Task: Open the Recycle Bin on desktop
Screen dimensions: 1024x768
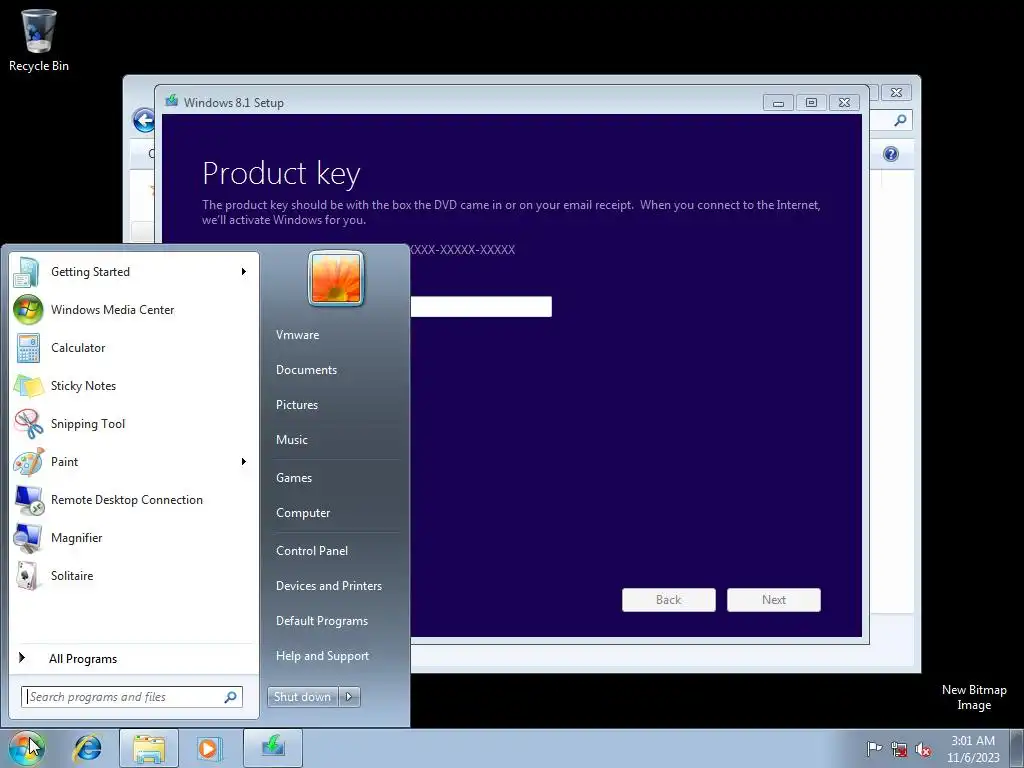Action: tap(39, 40)
